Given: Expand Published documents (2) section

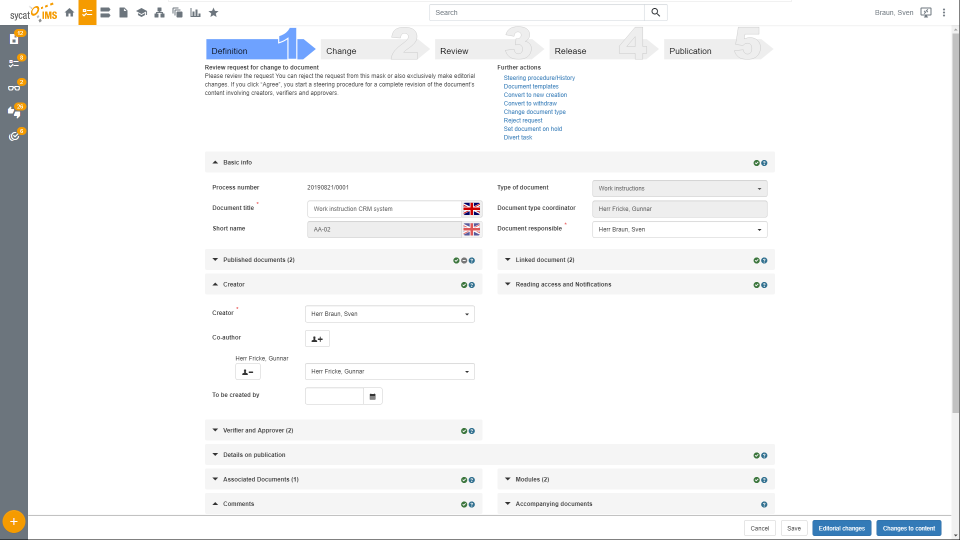Looking at the screenshot, I should (x=215, y=260).
